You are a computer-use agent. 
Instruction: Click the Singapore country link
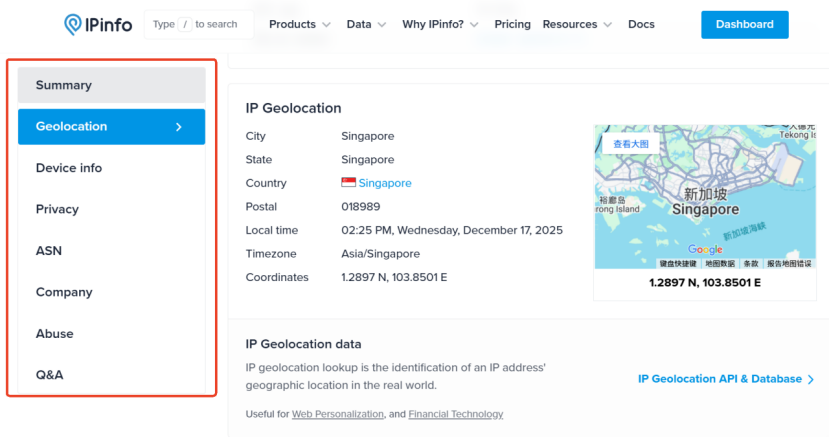(385, 183)
